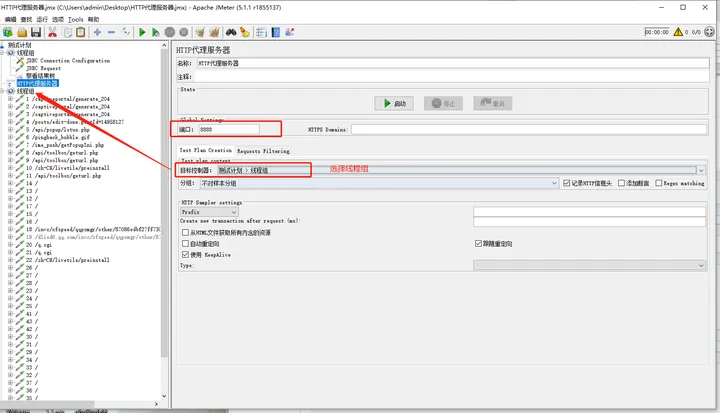
Task: Click the 端口 port field showing 8888
Action: 229,130
